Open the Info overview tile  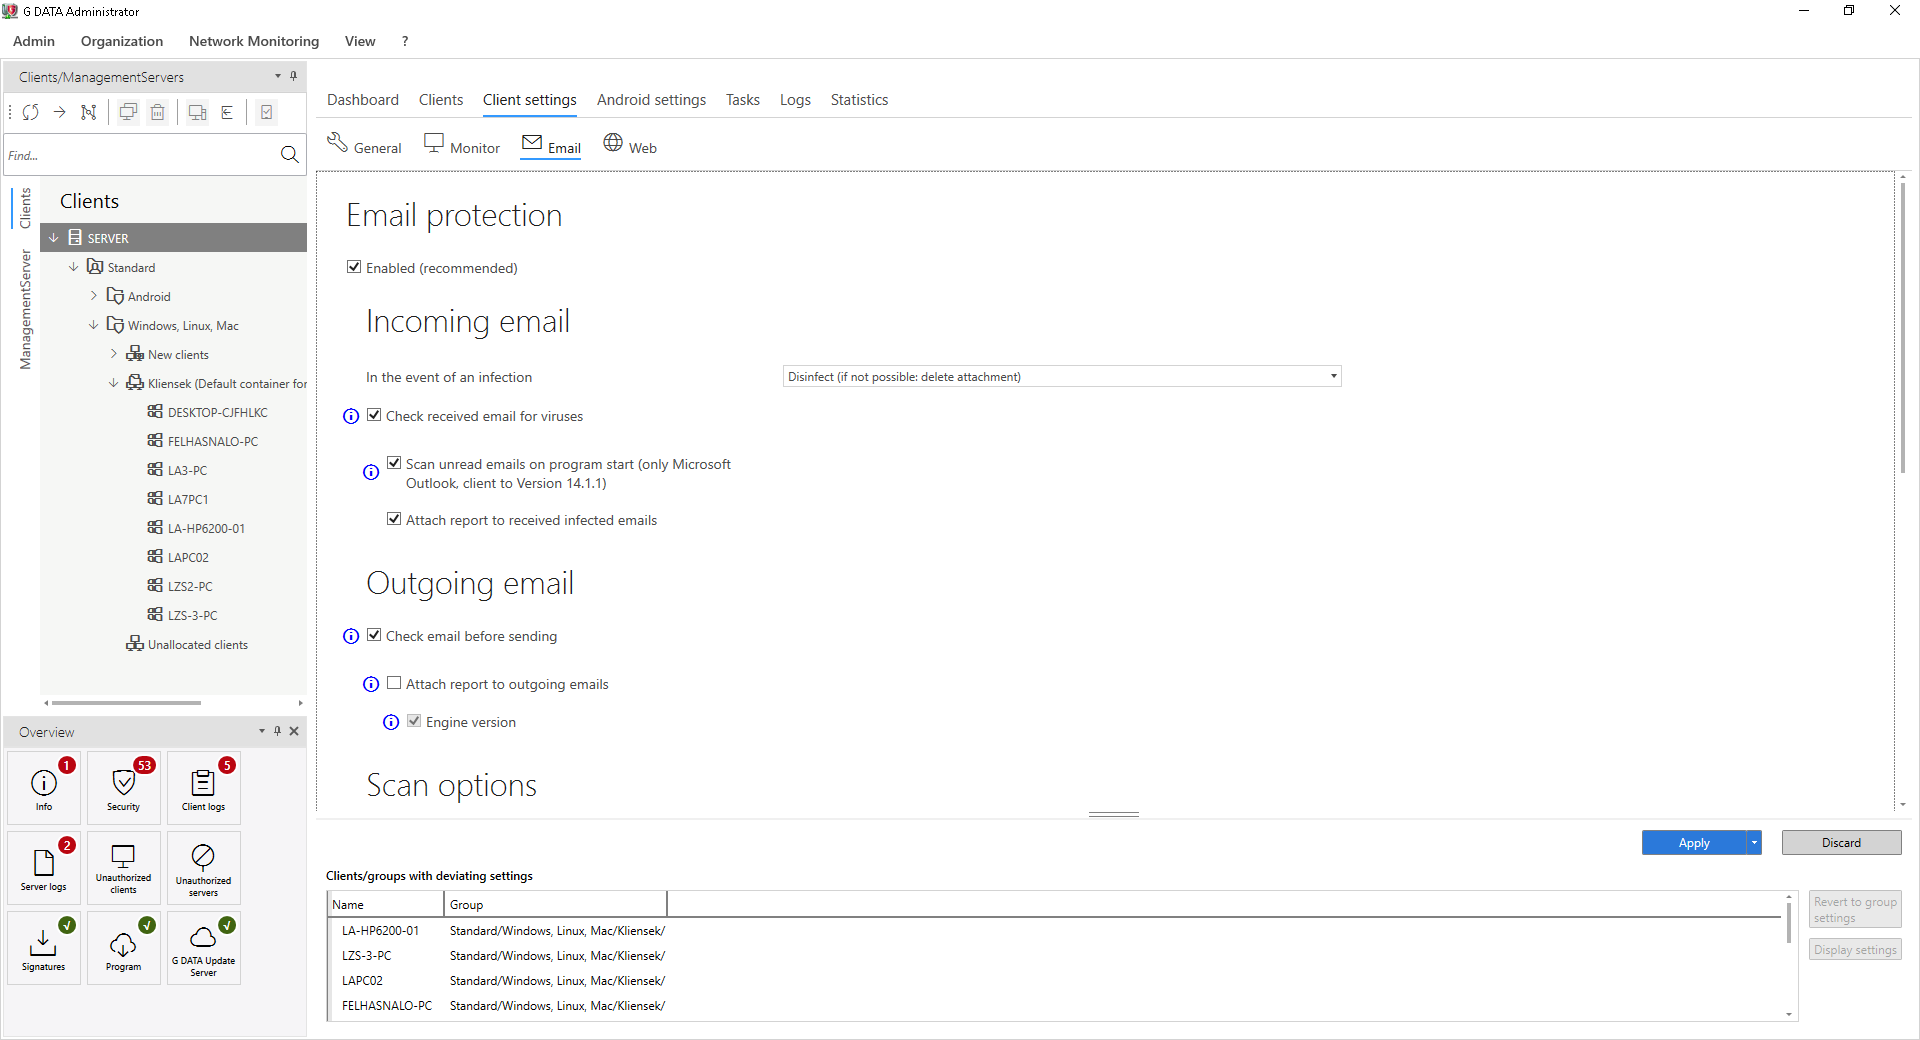[x=44, y=788]
